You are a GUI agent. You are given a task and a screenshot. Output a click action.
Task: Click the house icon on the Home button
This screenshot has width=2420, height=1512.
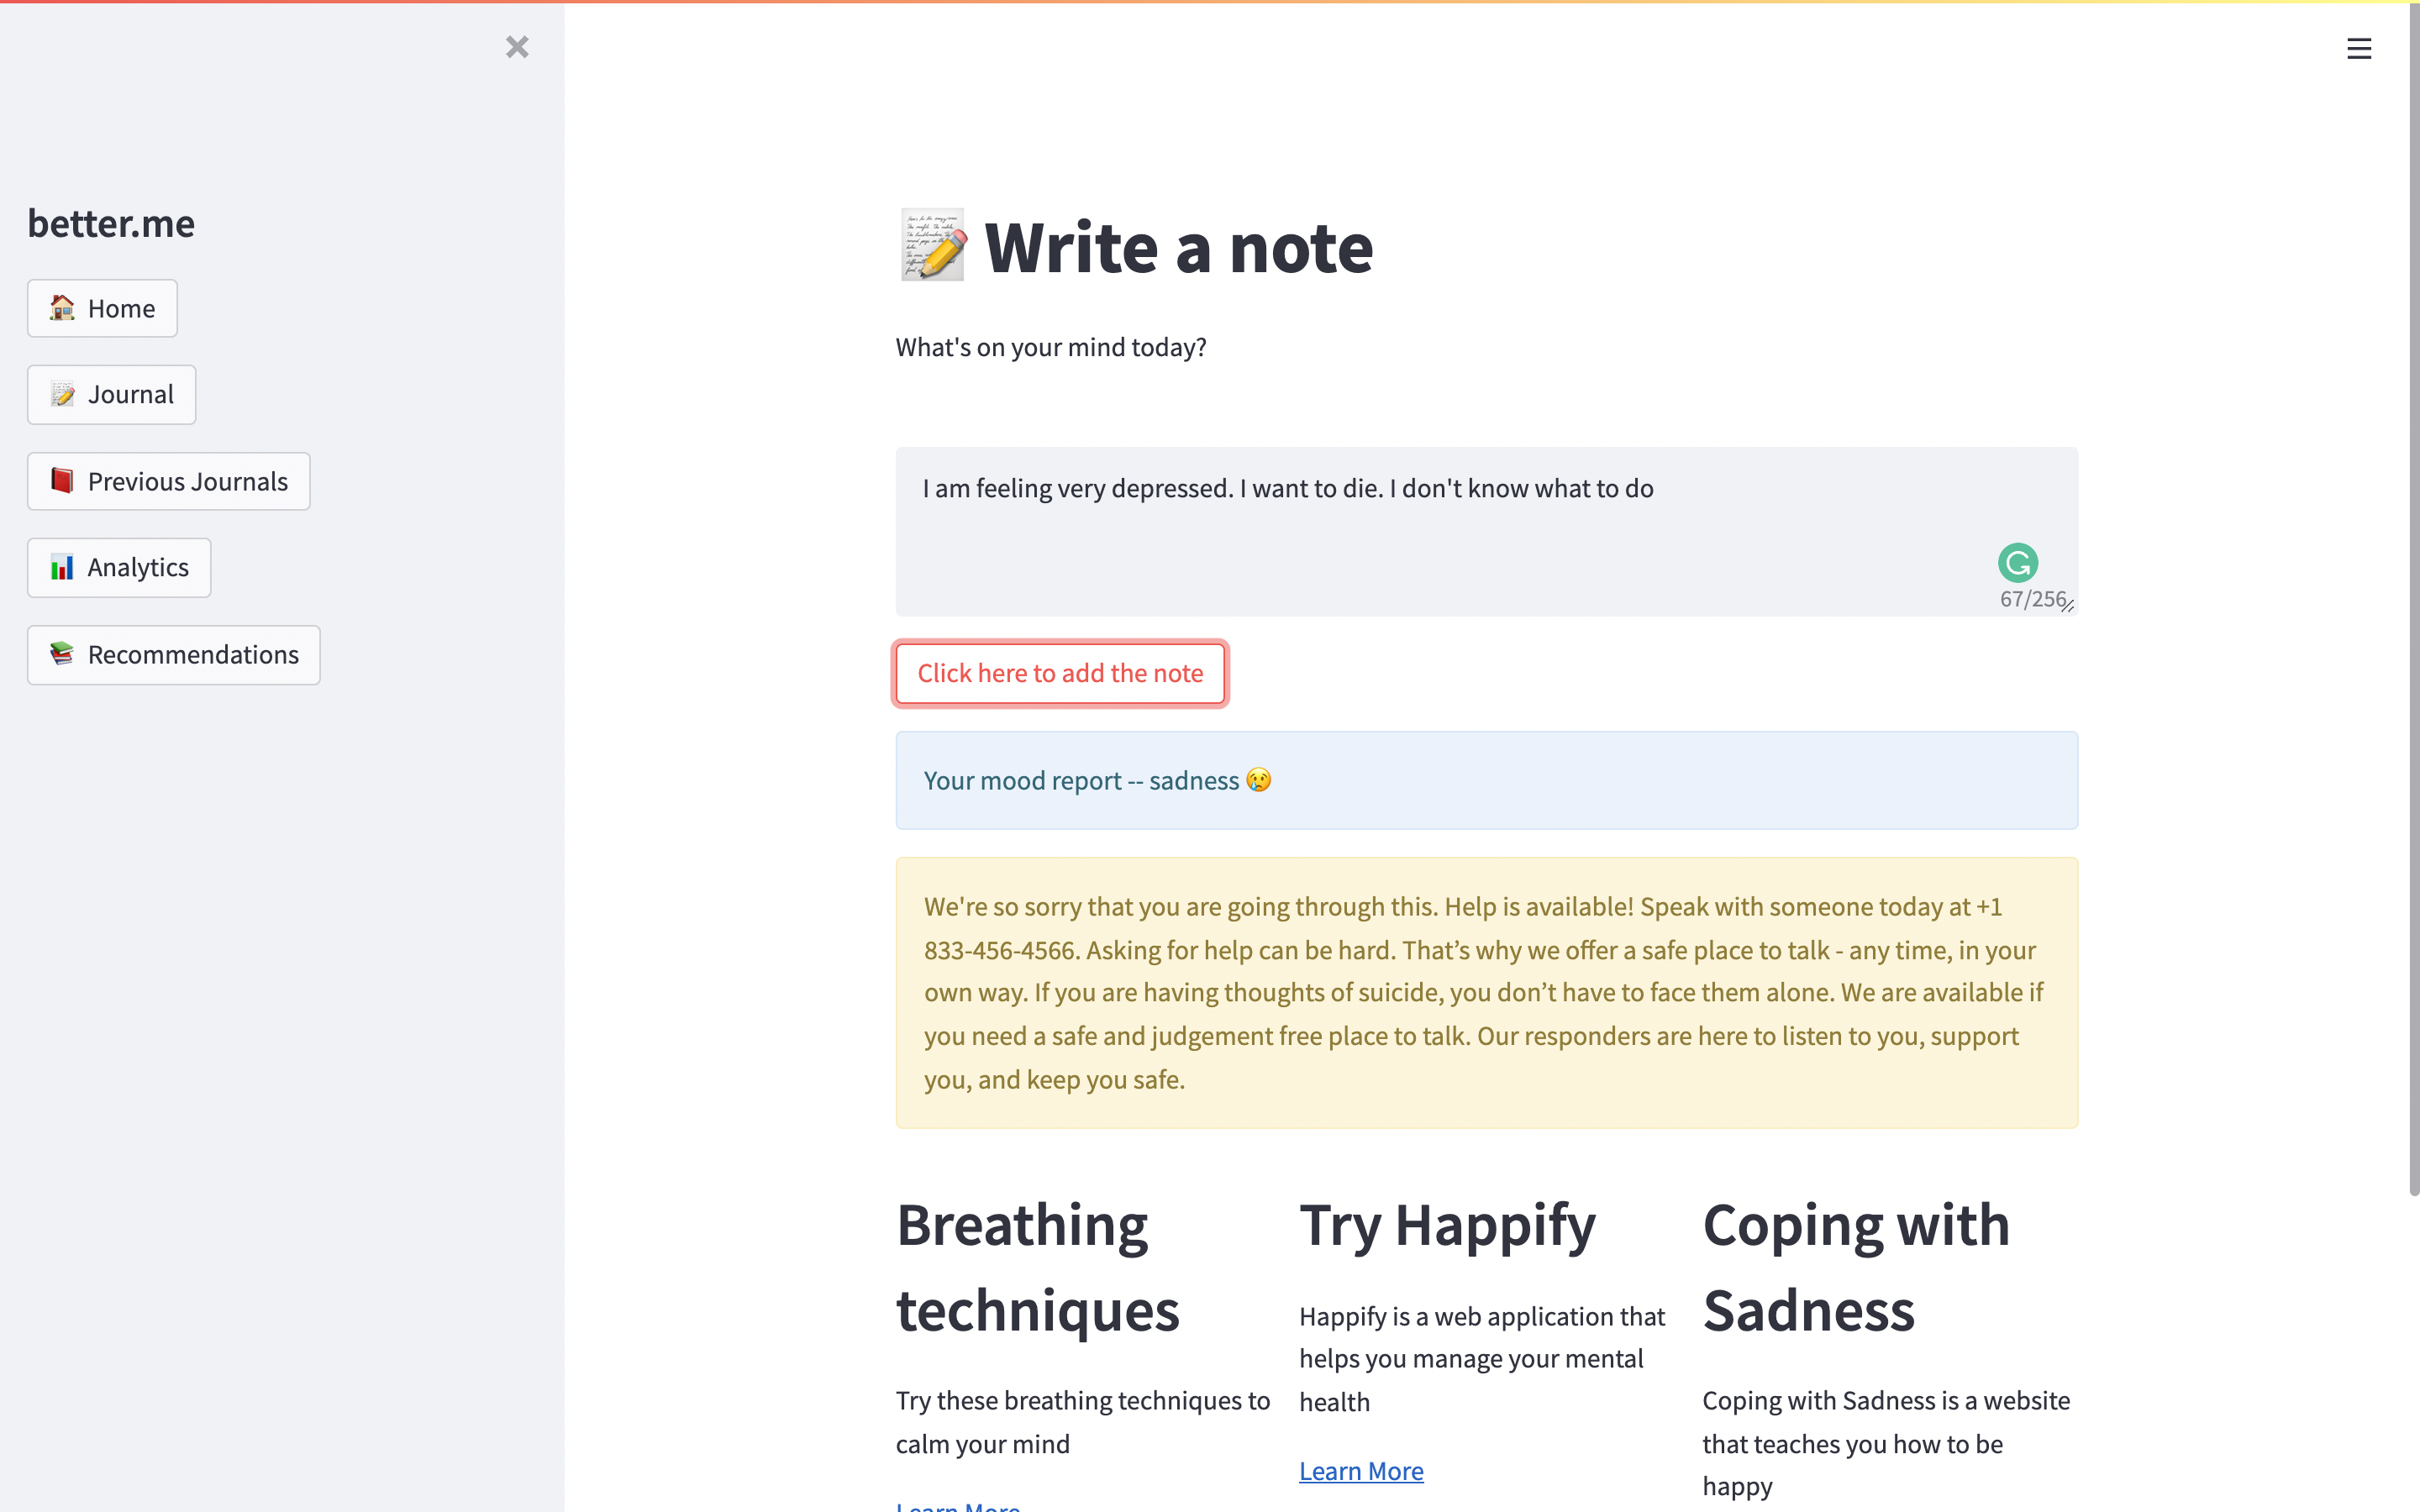[x=62, y=308]
